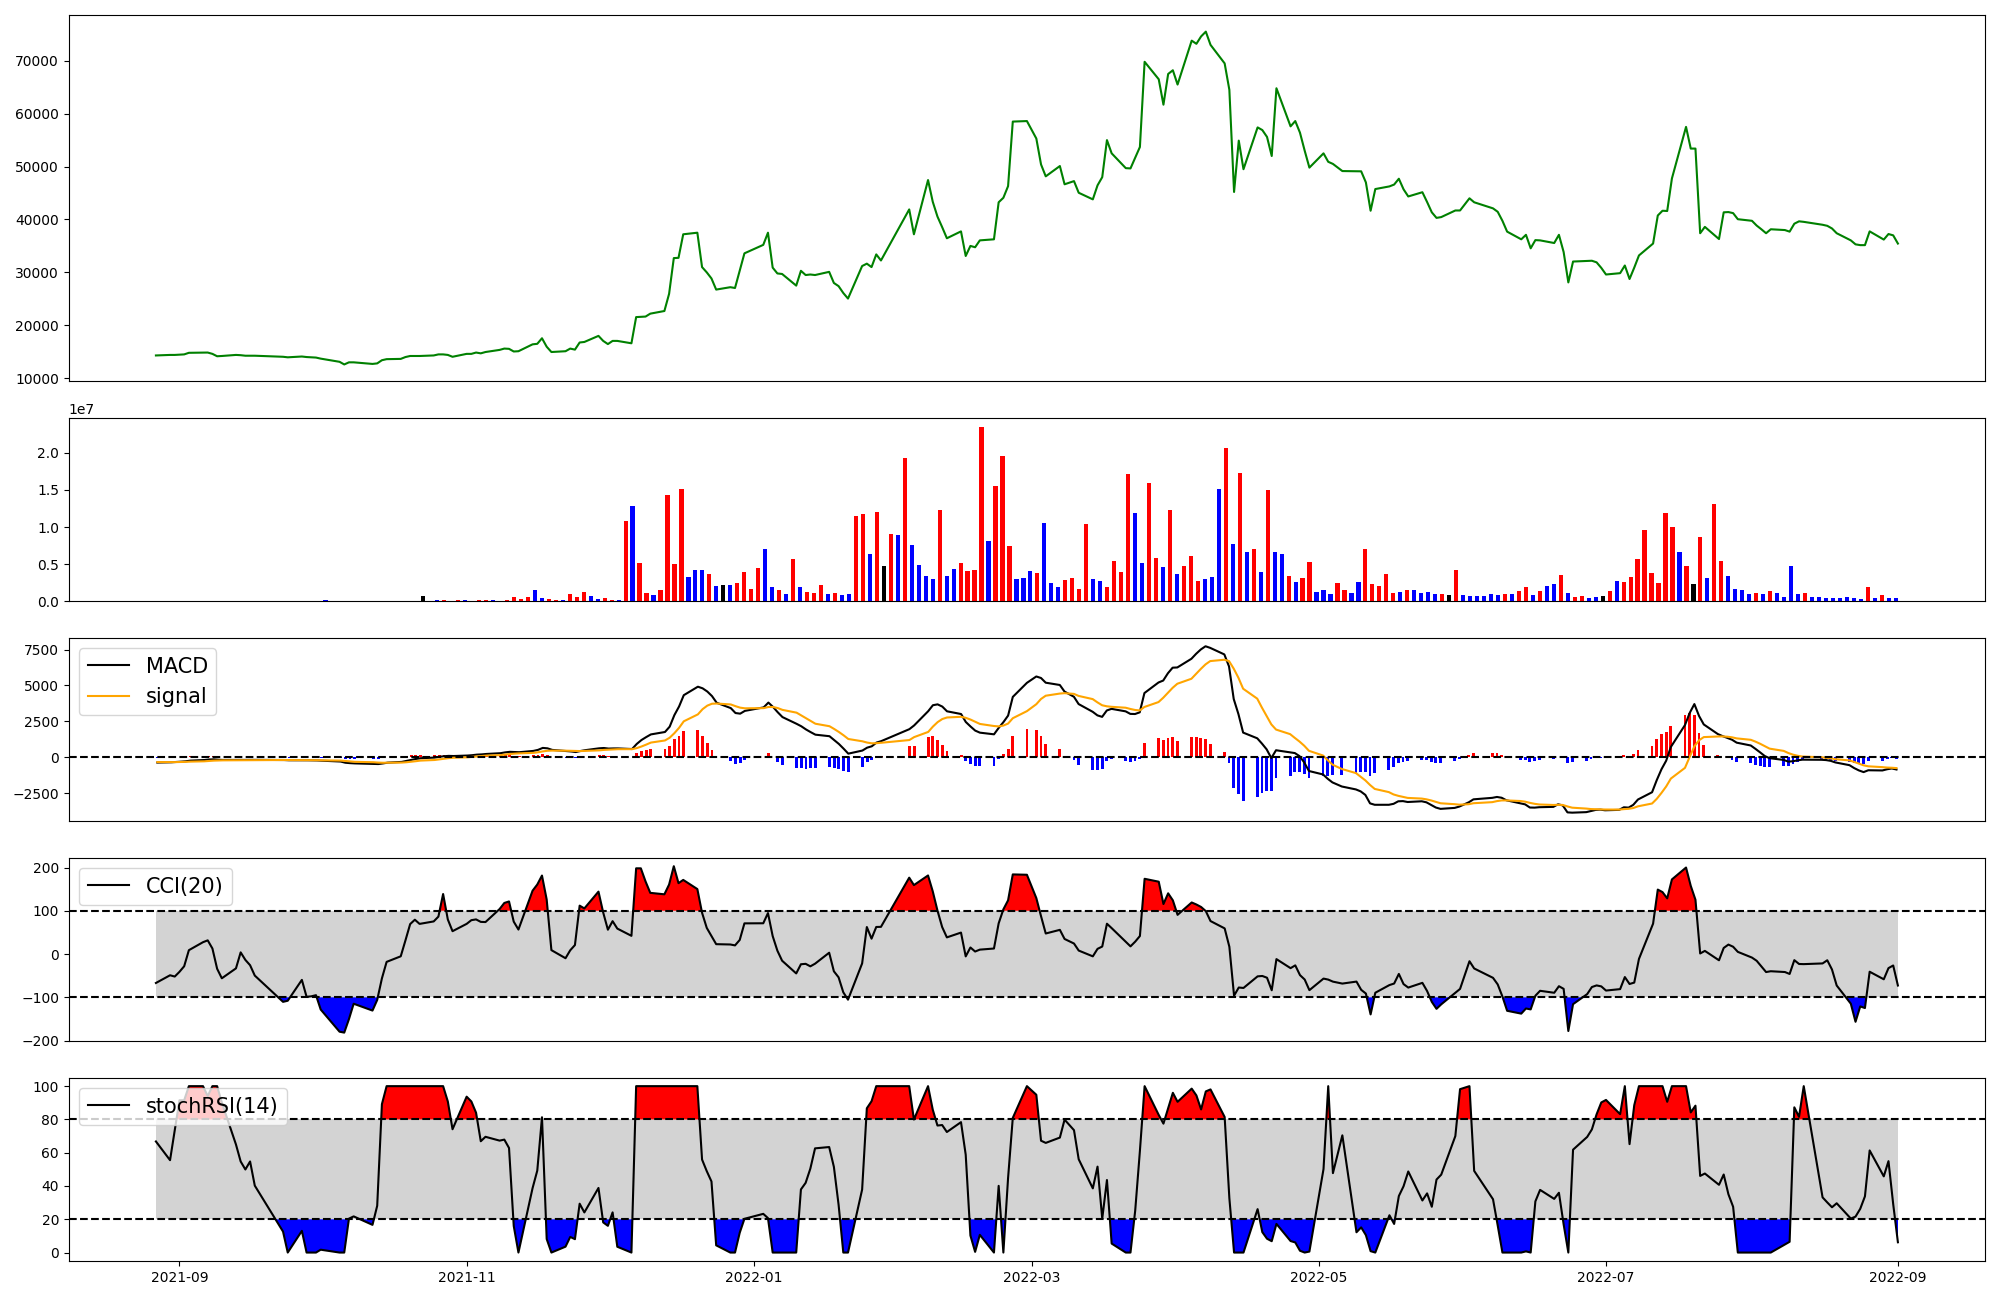Image resolution: width=2000 pixels, height=1300 pixels.
Task: Select the 2021-09 date tick label
Action: [180, 1277]
